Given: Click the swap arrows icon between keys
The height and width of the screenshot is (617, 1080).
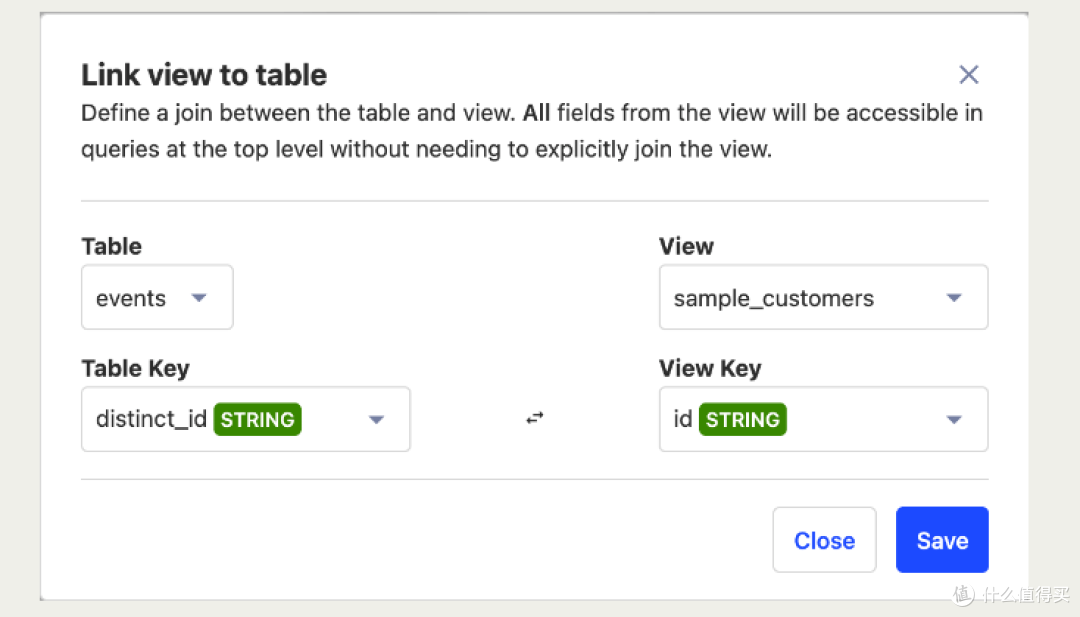Looking at the screenshot, I should [x=535, y=419].
